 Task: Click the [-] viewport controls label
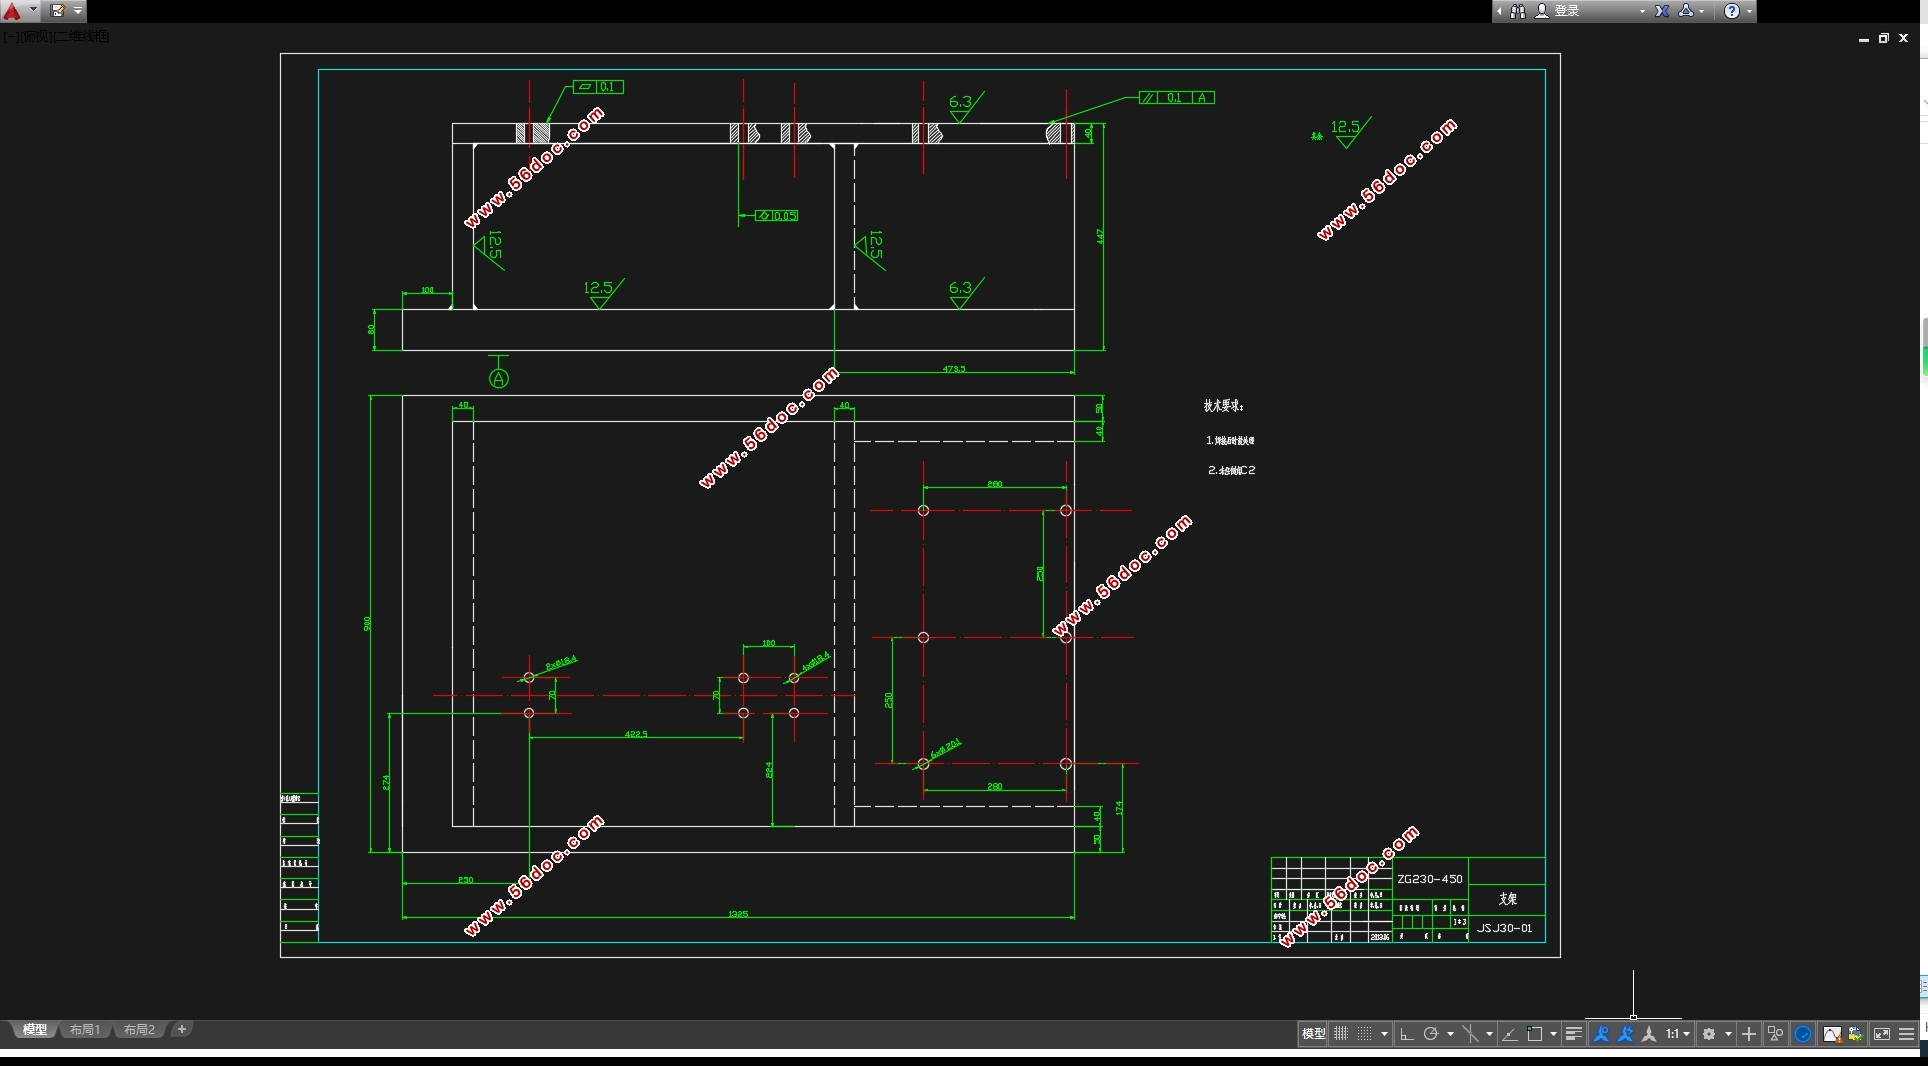pos(11,37)
